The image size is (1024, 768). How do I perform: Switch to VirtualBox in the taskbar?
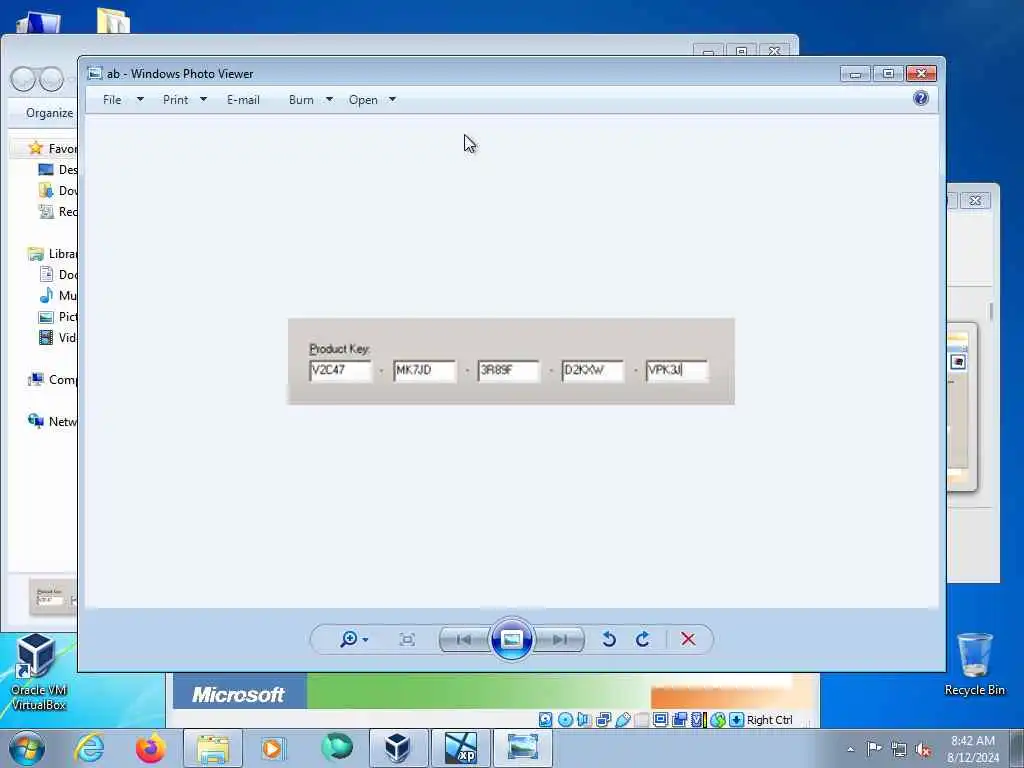[x=398, y=748]
